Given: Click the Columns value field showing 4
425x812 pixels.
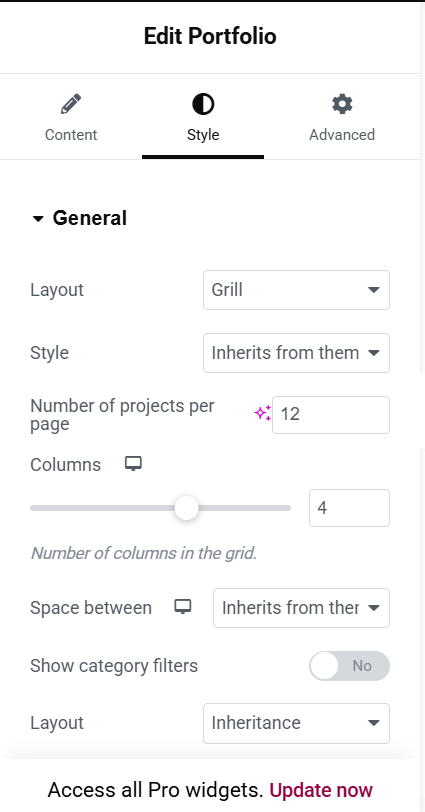Looking at the screenshot, I should pyautogui.click(x=349, y=508).
